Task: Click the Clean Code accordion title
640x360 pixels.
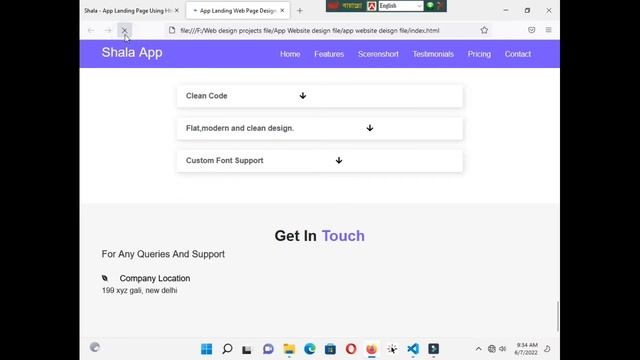Action: [x=207, y=96]
